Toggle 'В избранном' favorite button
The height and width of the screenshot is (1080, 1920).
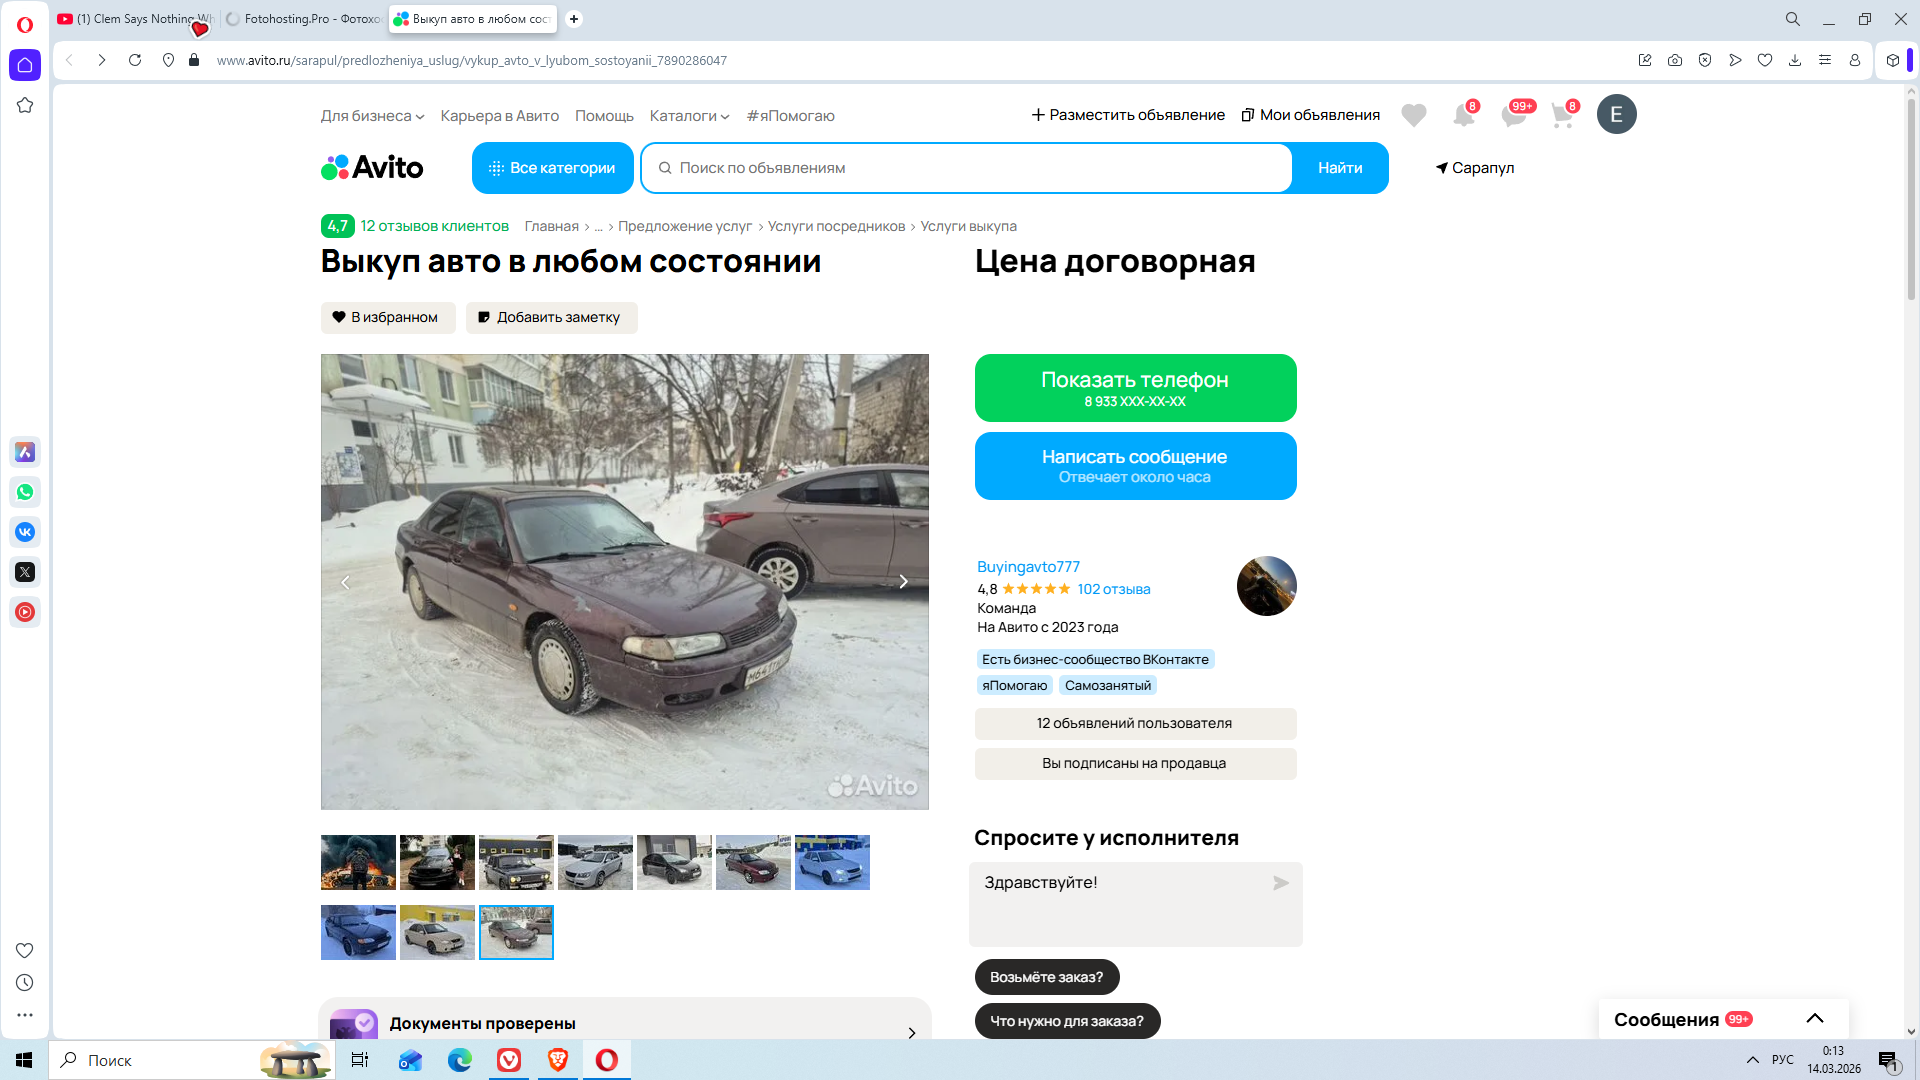[x=388, y=317]
